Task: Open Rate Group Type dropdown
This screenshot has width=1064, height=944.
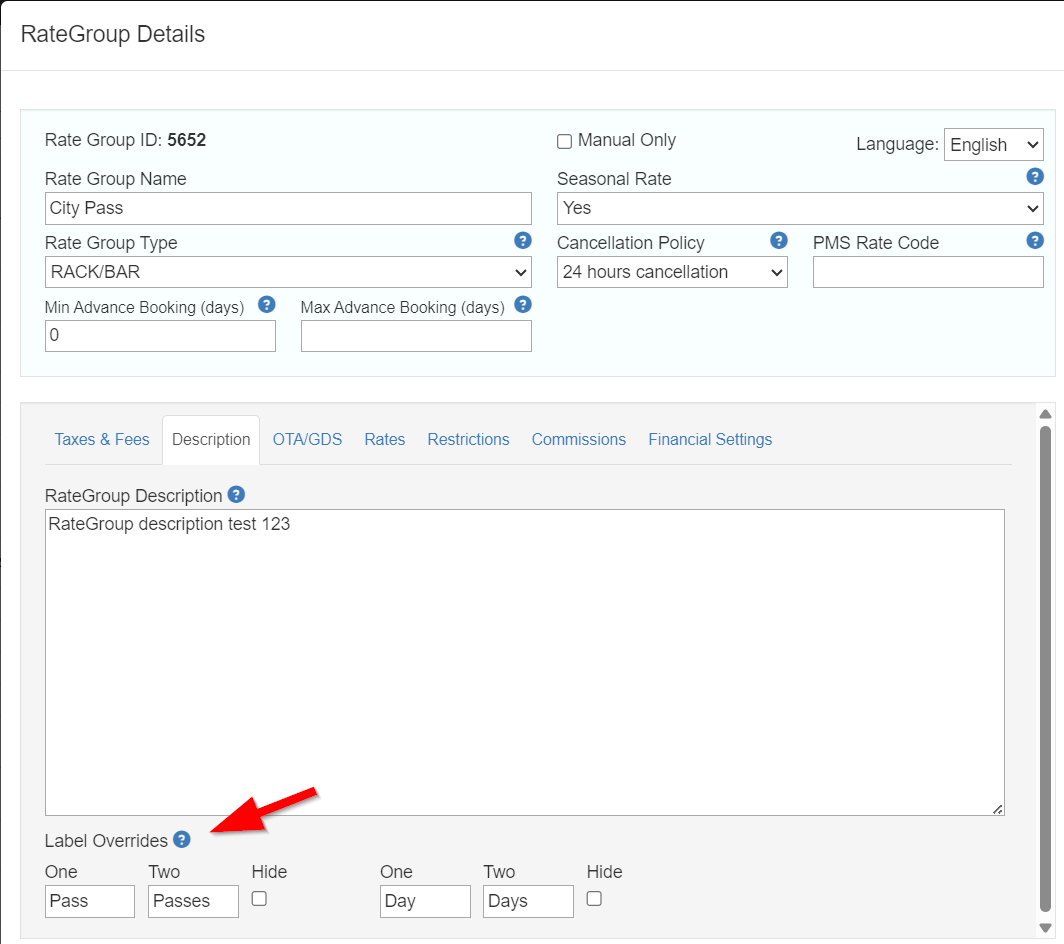Action: click(288, 272)
